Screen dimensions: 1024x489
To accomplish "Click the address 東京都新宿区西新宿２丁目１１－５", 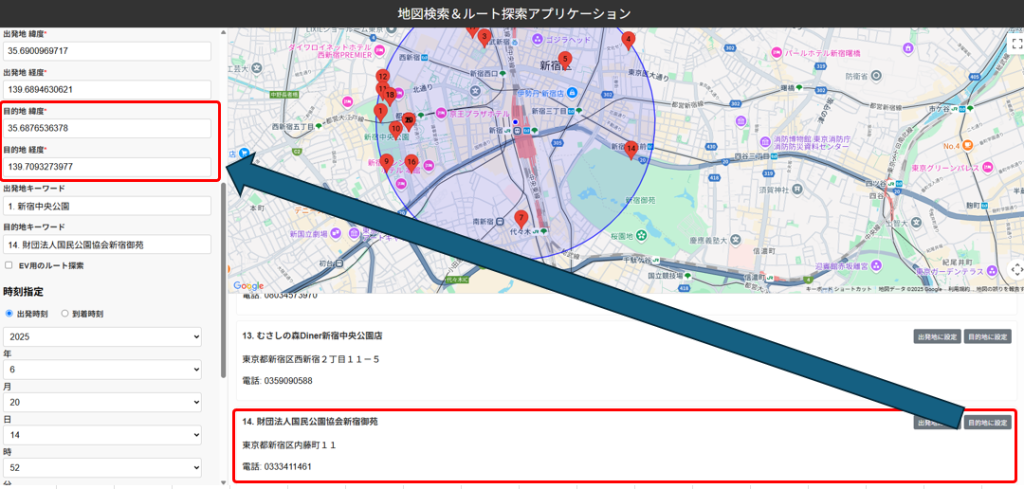I will (x=311, y=359).
